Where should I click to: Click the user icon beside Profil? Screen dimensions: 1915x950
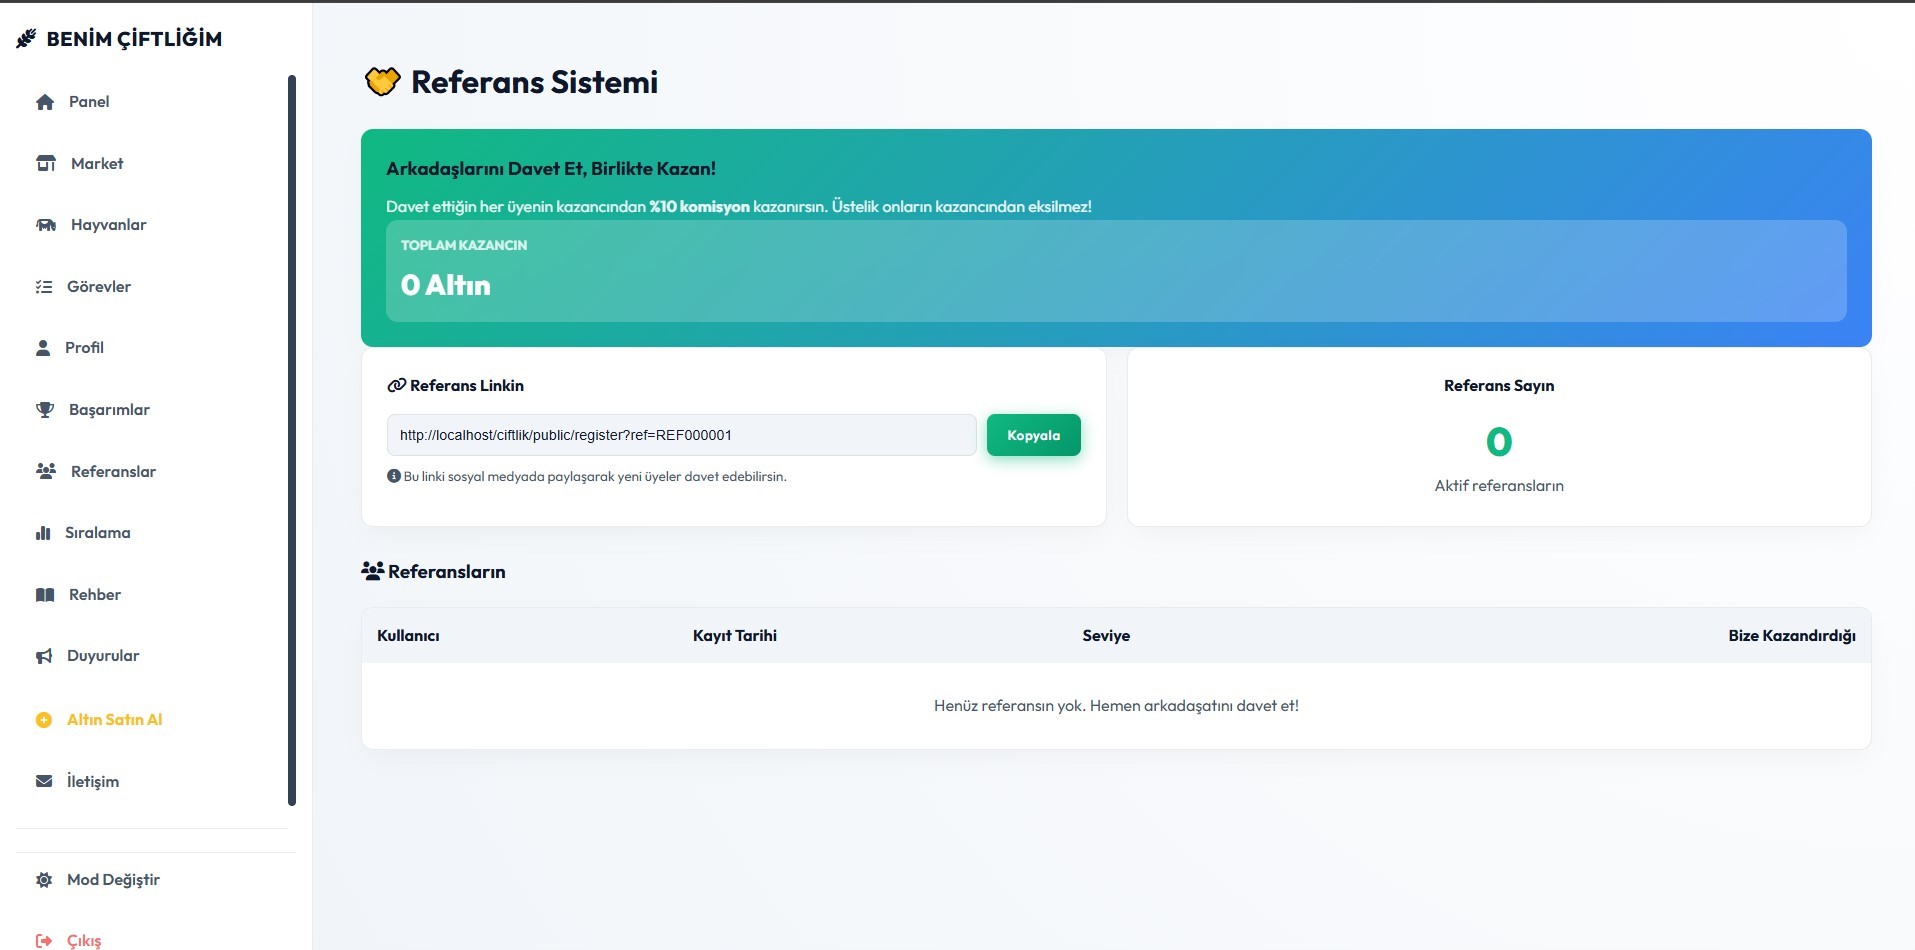tap(43, 348)
